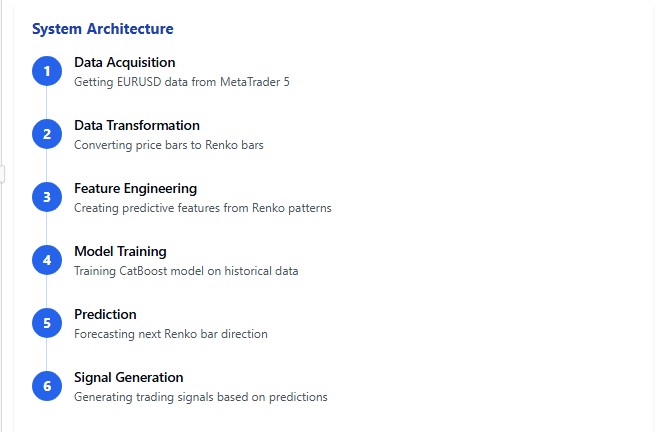Click the Signal Generation heading

[x=129, y=378]
